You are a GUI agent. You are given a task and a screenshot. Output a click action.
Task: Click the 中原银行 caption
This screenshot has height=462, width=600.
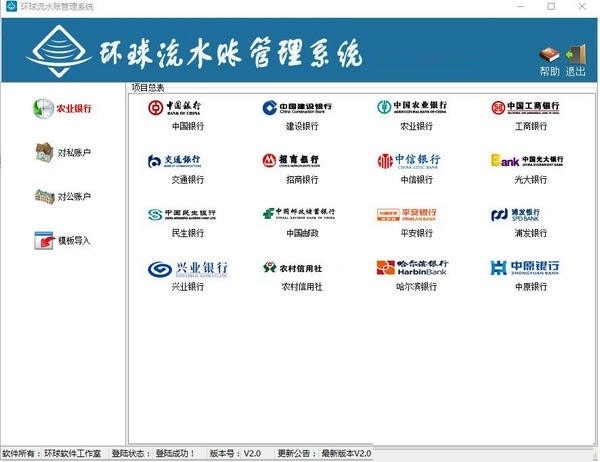pyautogui.click(x=531, y=287)
